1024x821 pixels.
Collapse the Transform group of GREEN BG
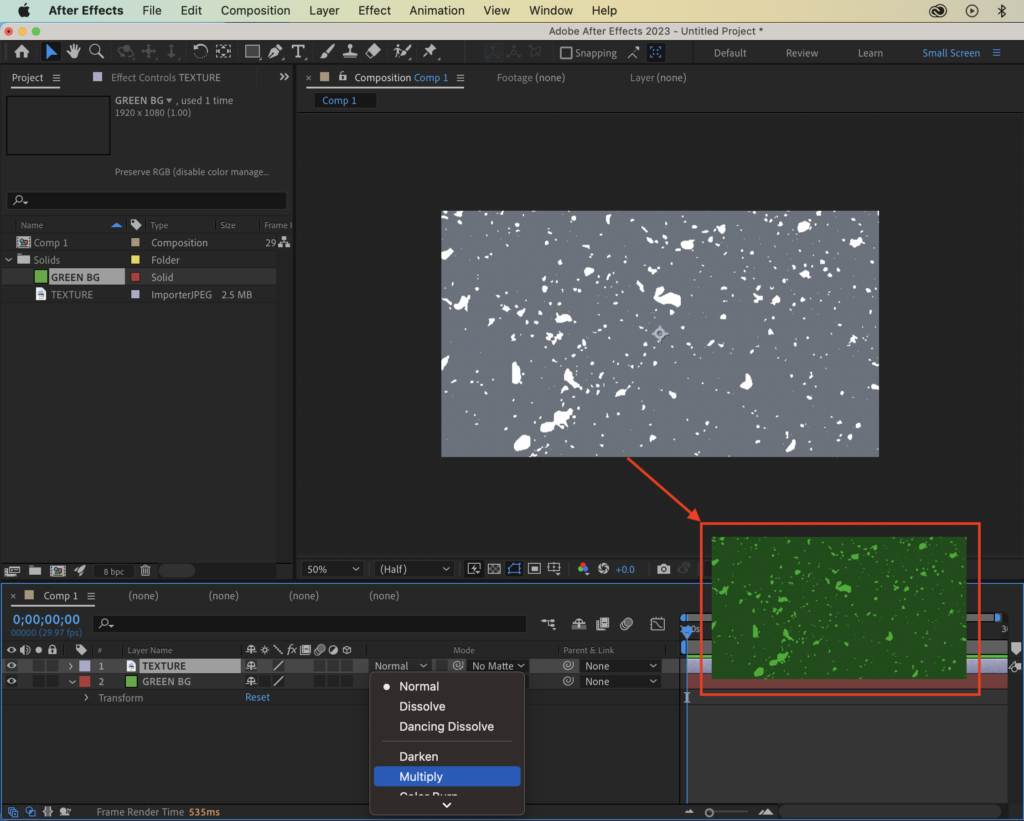point(85,697)
